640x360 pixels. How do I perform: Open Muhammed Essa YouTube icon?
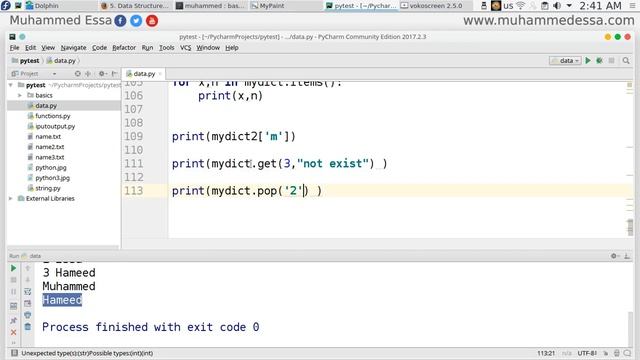152,21
